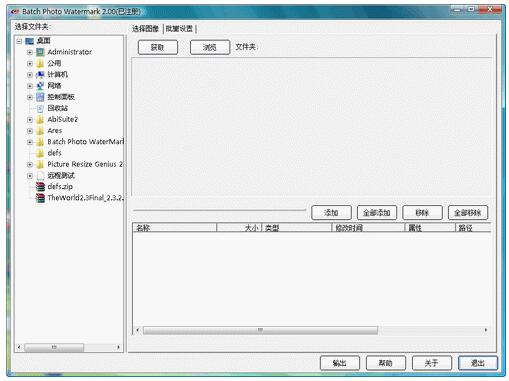Click the folder tree horizontal scrollbar thumb
This screenshot has width=509, height=381.
tap(54, 348)
